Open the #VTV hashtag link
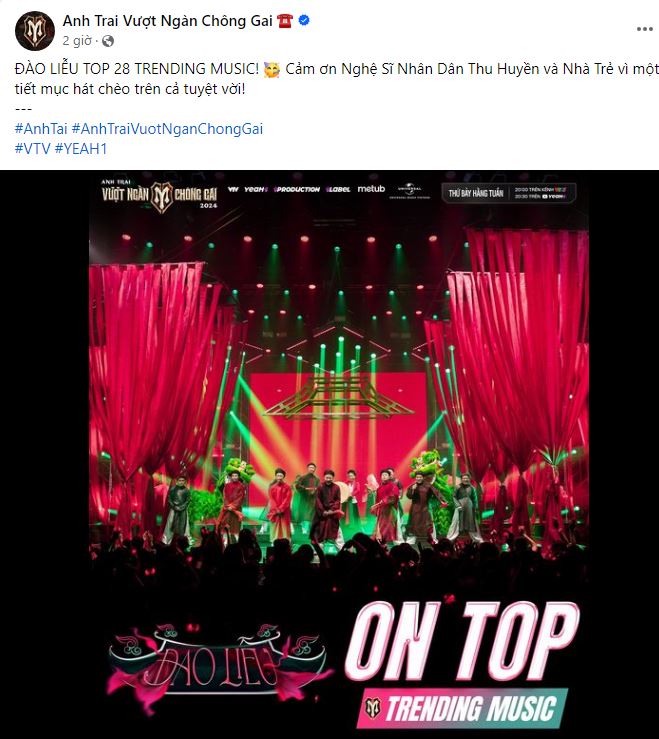Screen dimensions: 659x739 (x=33, y=148)
